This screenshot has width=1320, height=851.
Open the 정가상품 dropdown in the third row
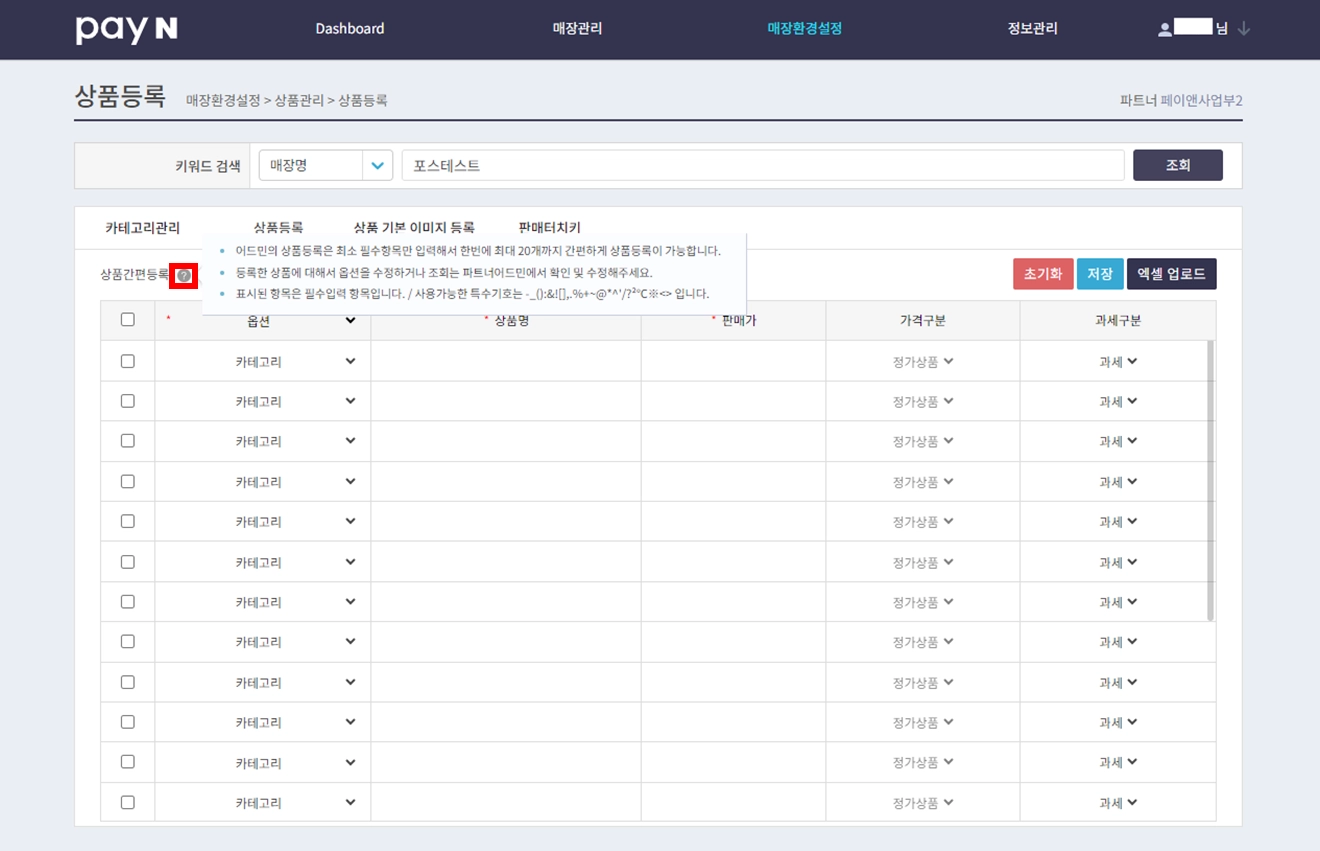923,442
